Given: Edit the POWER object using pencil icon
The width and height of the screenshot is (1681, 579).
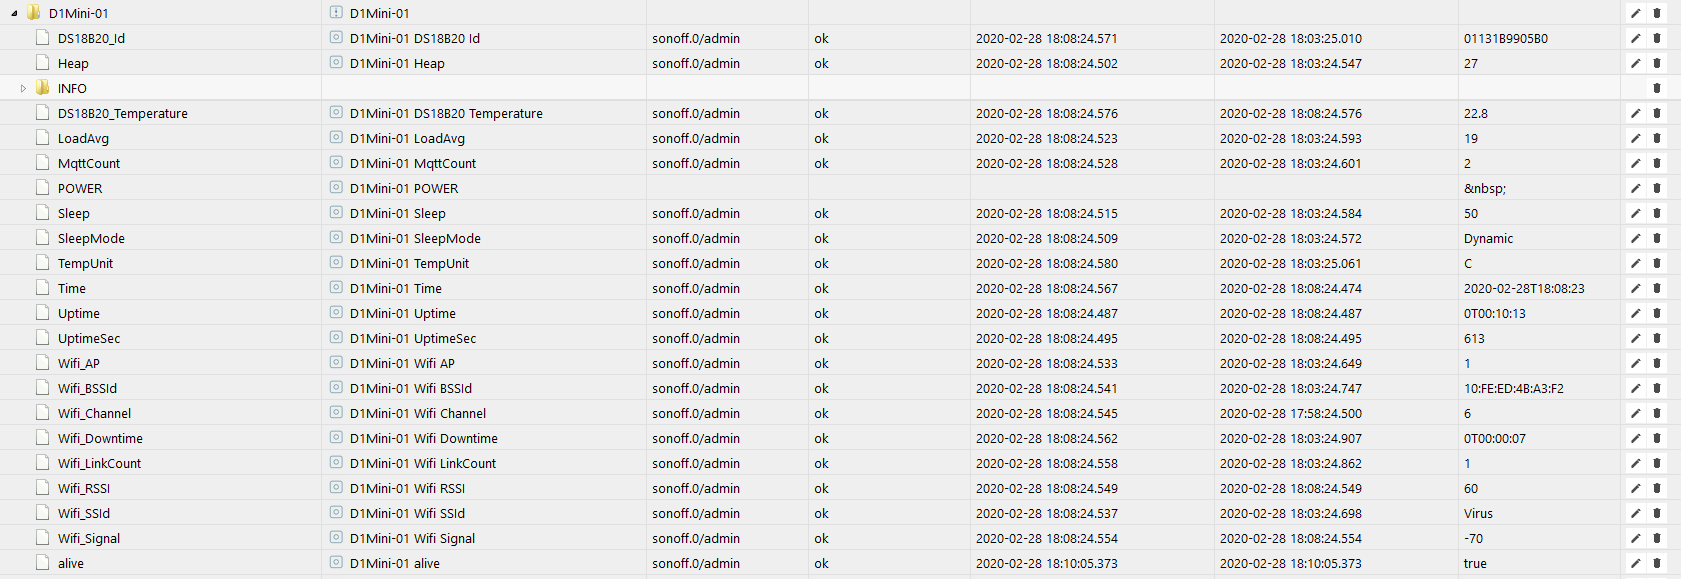Looking at the screenshot, I should tap(1635, 188).
